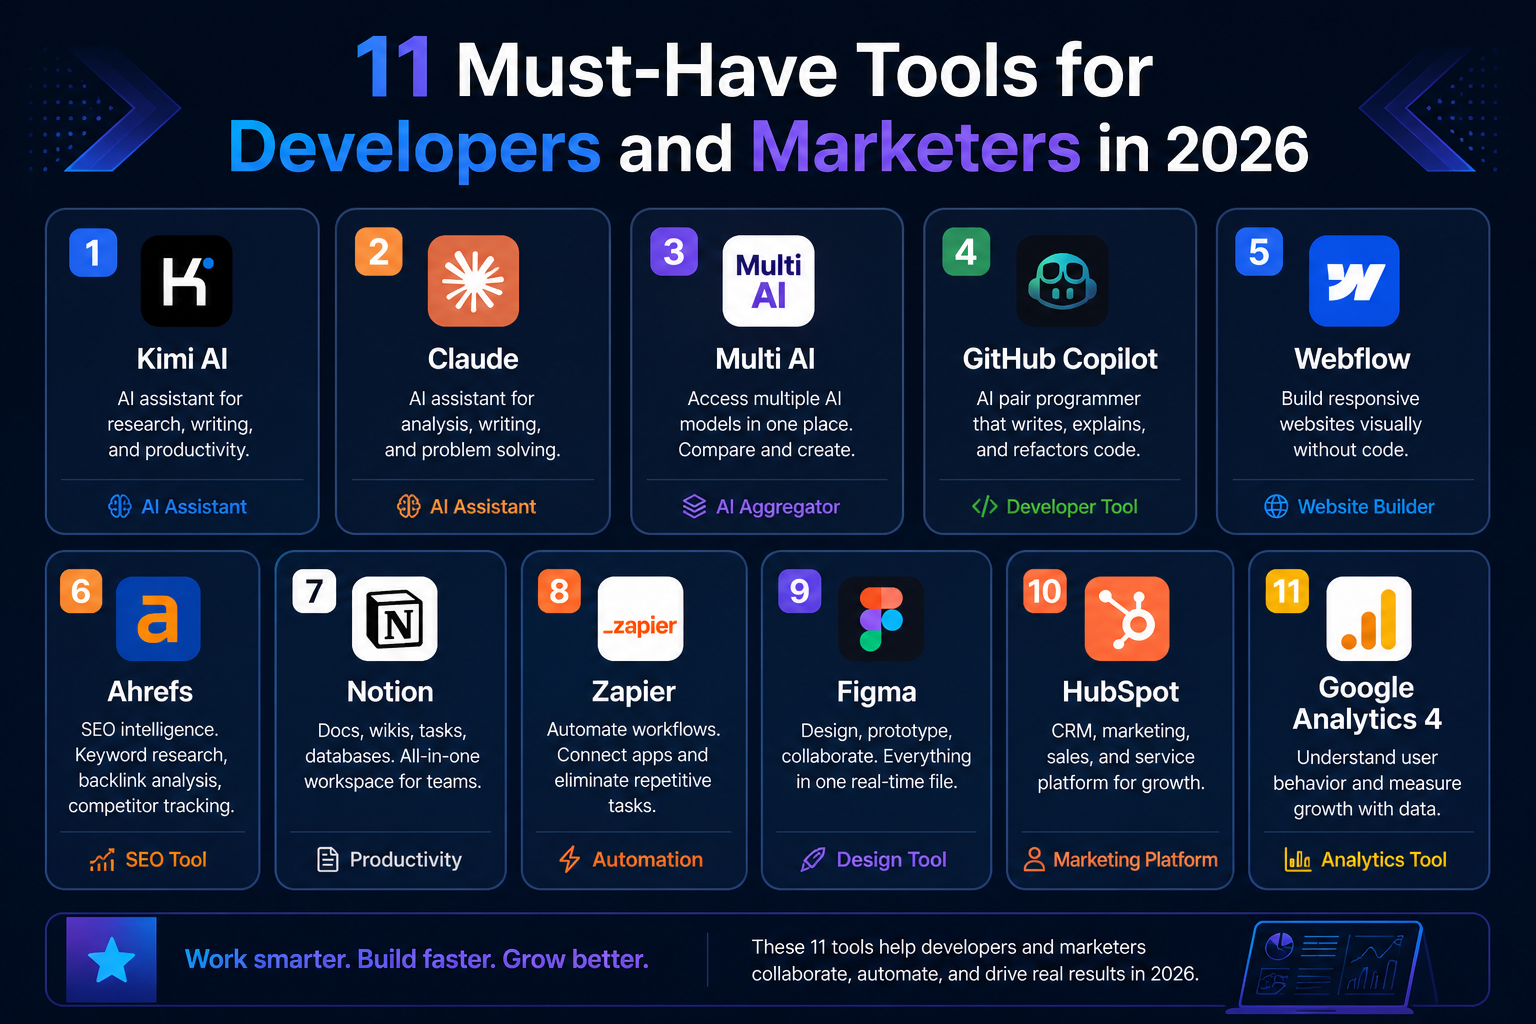
Task: Click number badge 11 on Google Analytics card
Action: click(1287, 591)
